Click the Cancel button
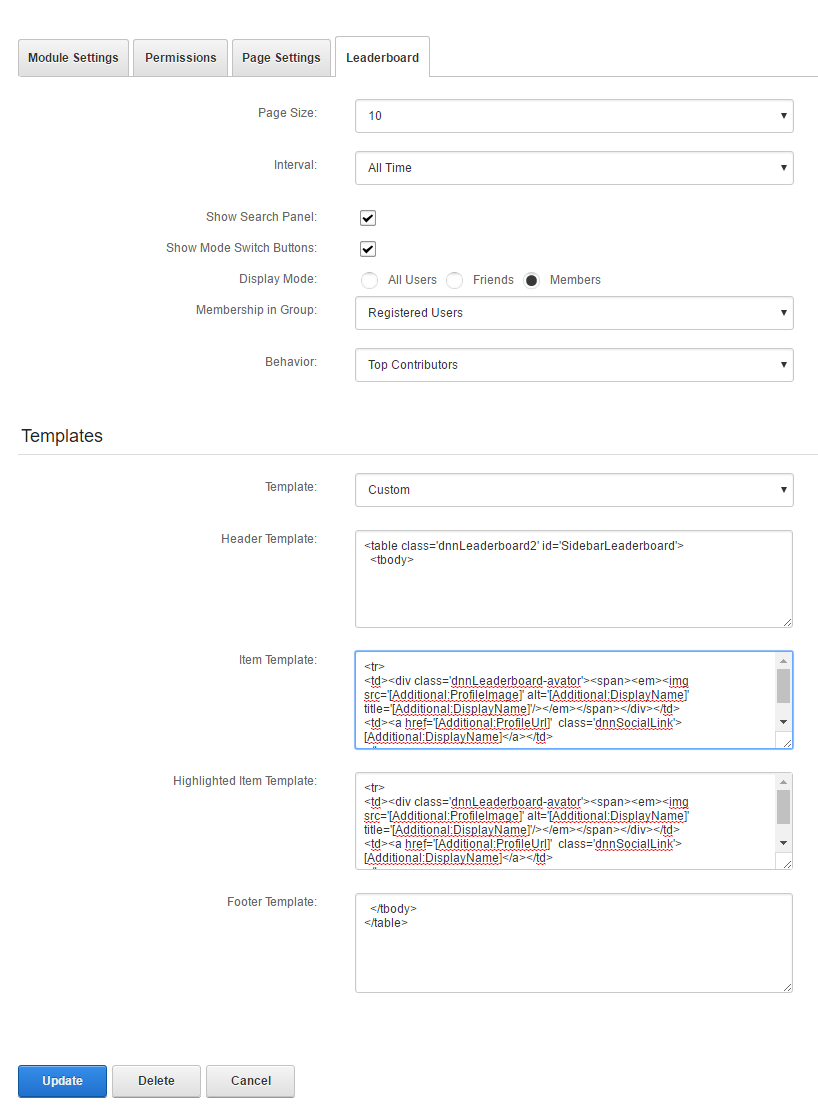The height and width of the screenshot is (1116, 818). 250,1081
